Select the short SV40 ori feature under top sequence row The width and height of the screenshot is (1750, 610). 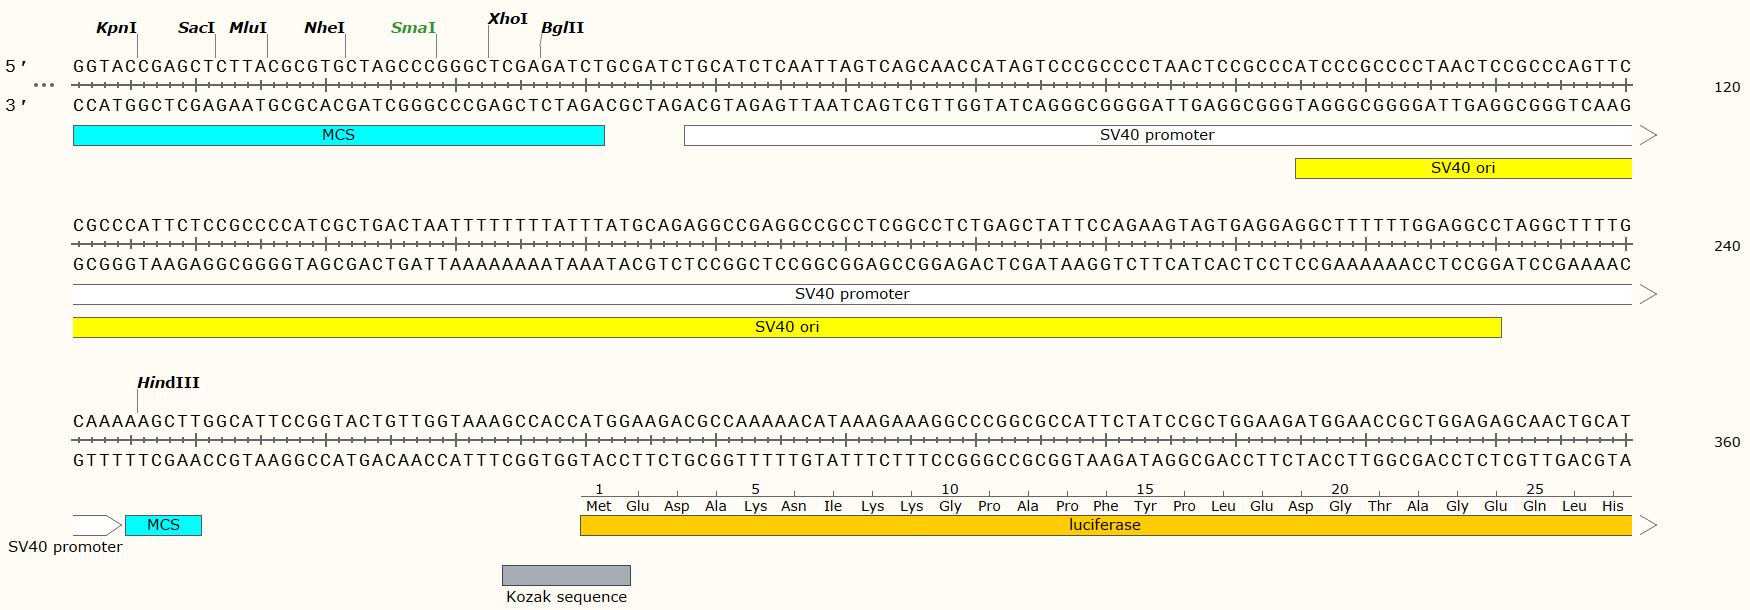[1462, 168]
